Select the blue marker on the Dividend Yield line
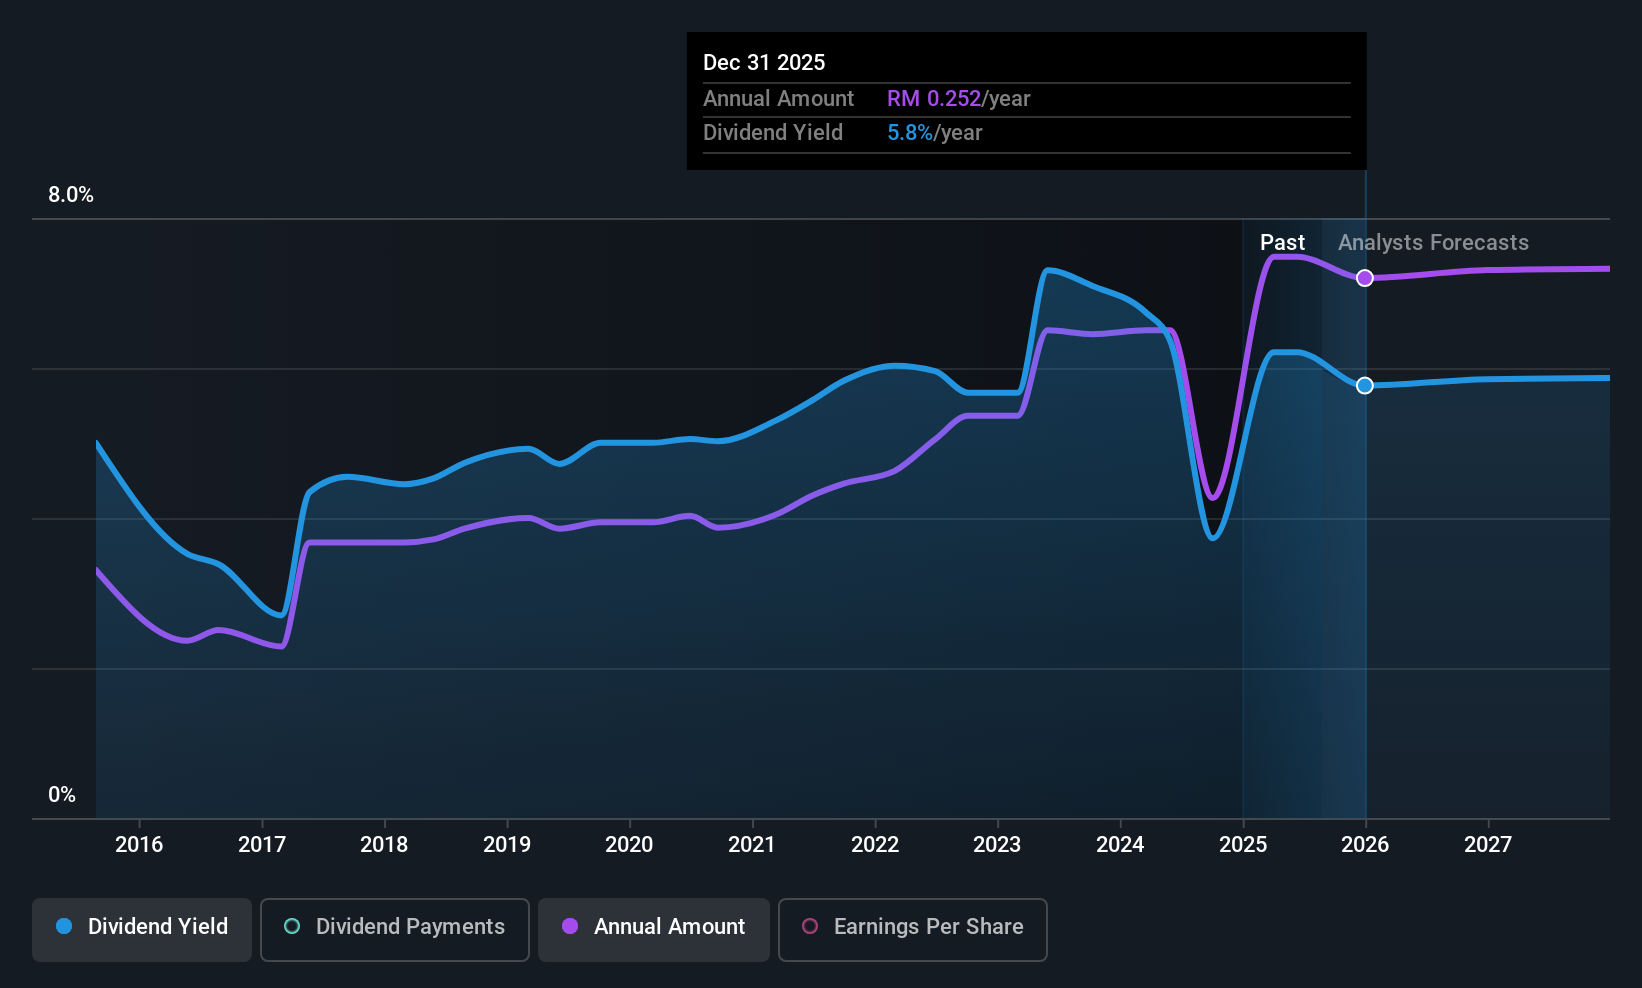This screenshot has width=1642, height=988. tap(1364, 385)
